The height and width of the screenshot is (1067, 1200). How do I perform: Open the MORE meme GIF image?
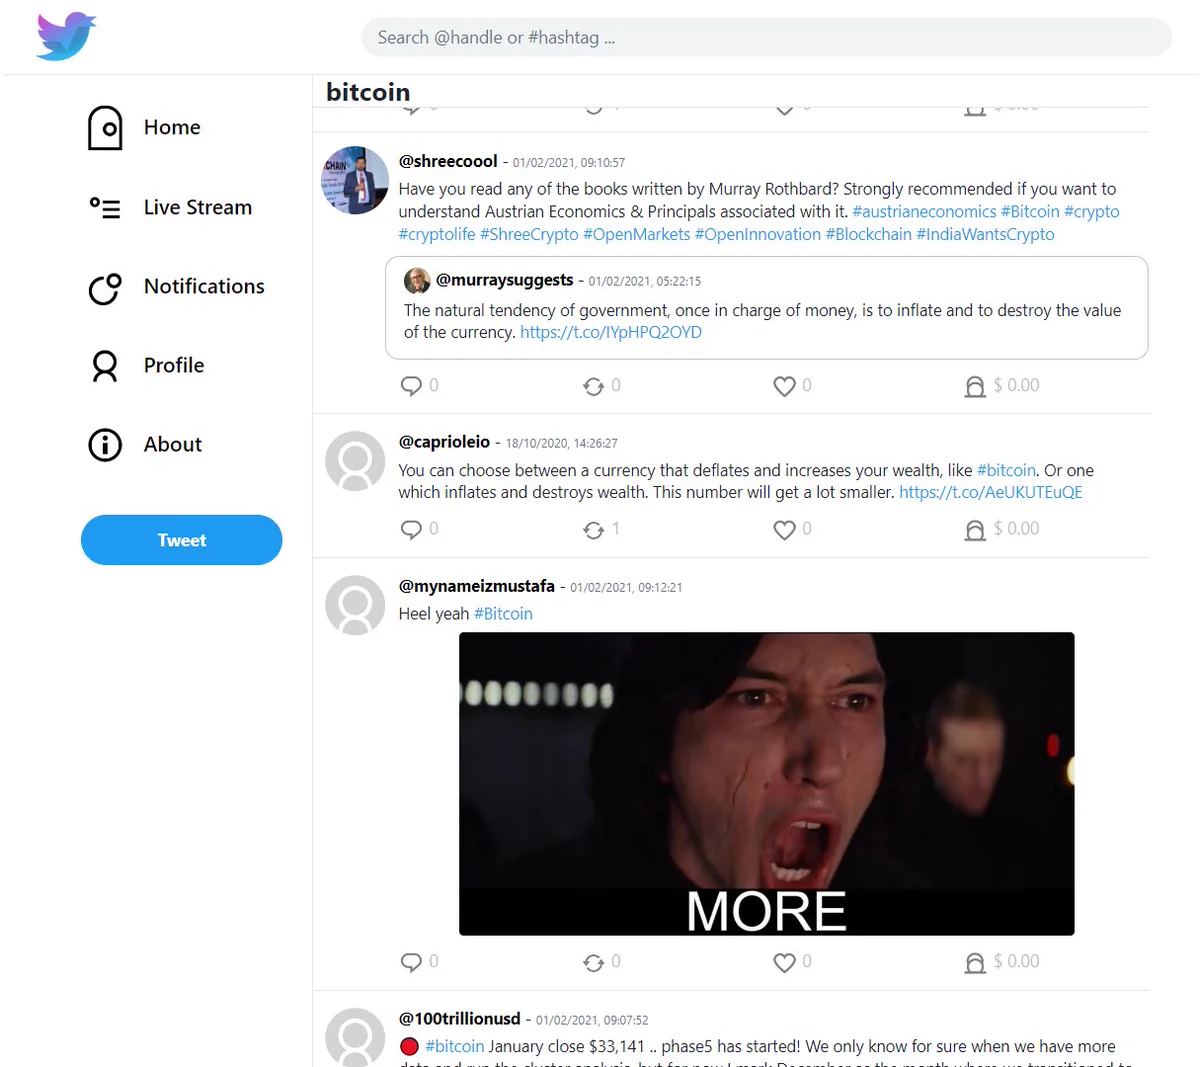(x=767, y=784)
